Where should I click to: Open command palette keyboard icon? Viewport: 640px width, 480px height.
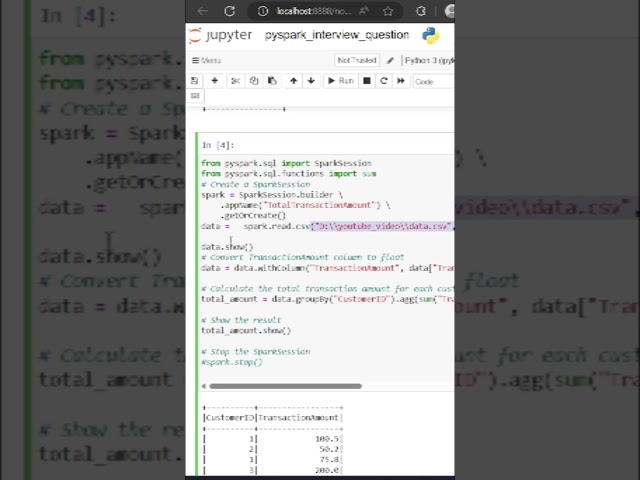[x=195, y=96]
